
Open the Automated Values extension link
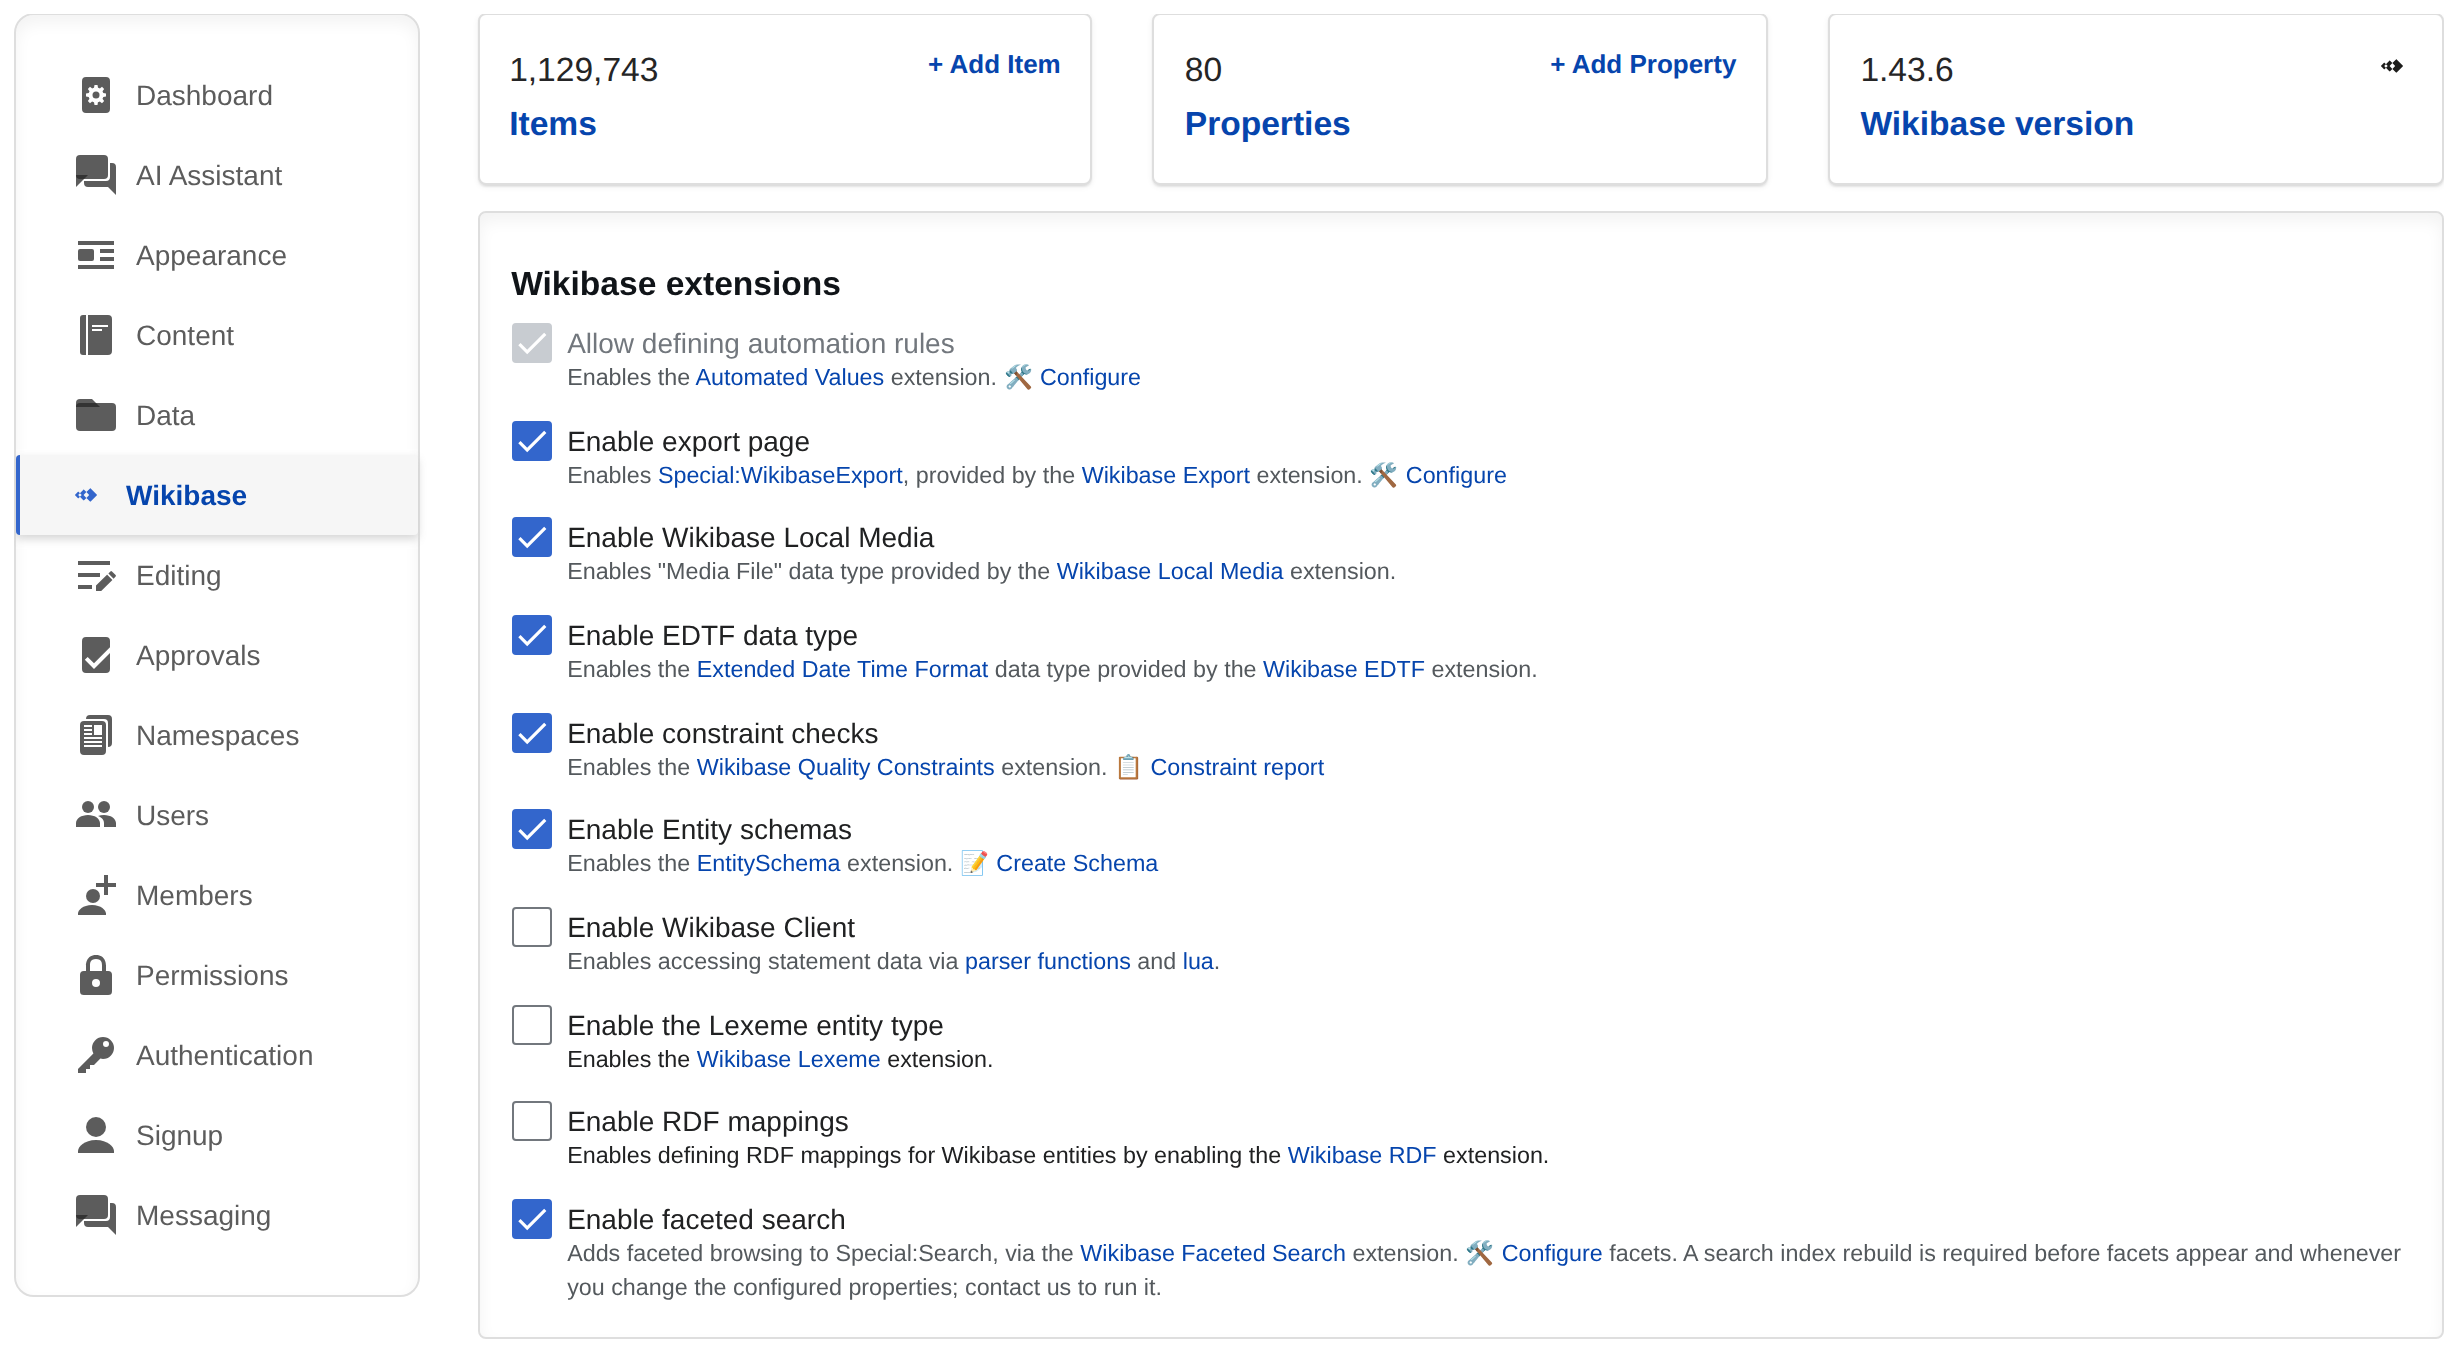tap(789, 377)
